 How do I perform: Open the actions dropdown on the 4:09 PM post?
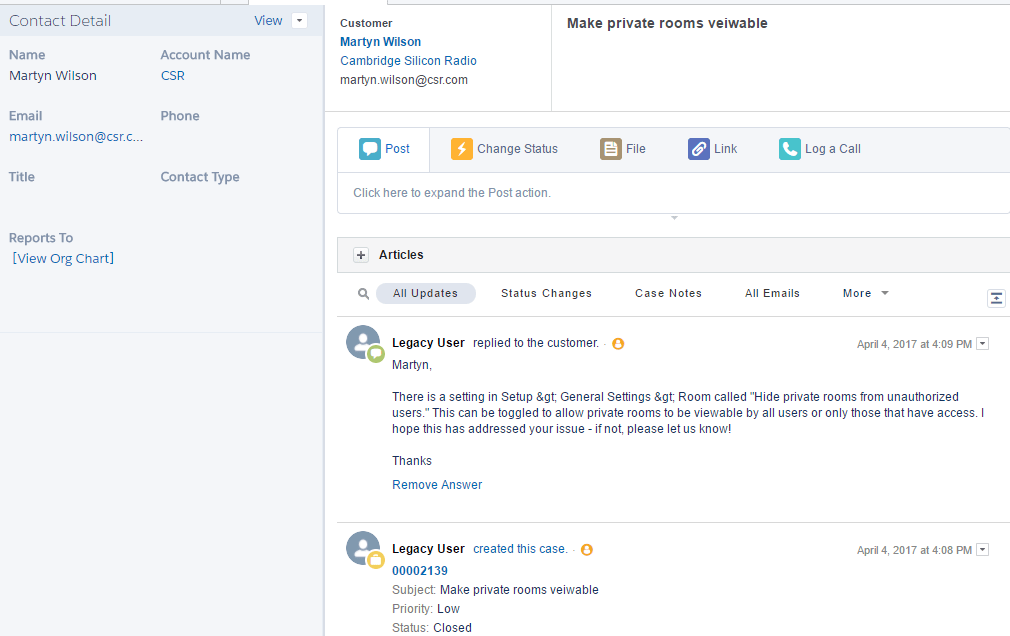pos(982,343)
